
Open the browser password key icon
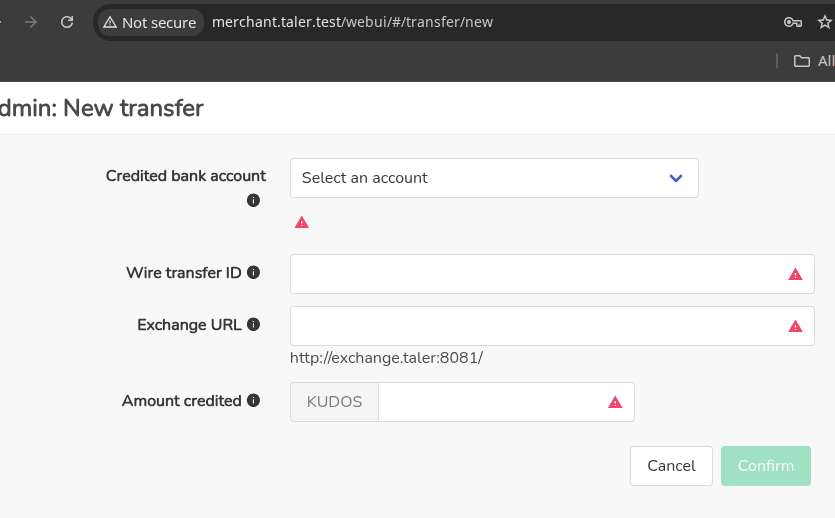[792, 22]
